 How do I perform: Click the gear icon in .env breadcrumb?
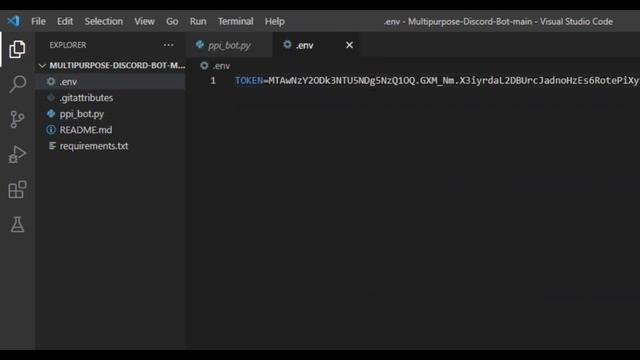pos(204,65)
